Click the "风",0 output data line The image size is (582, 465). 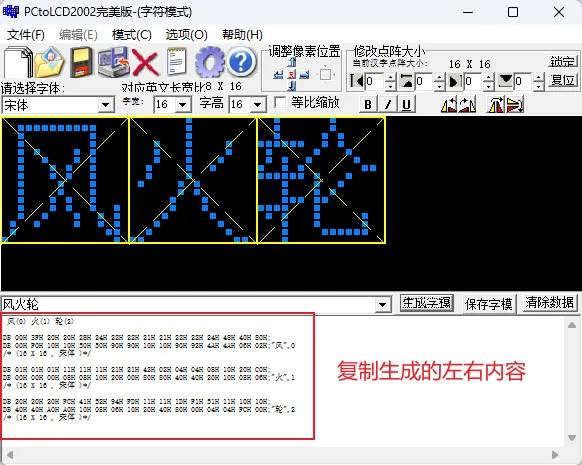(x=149, y=346)
